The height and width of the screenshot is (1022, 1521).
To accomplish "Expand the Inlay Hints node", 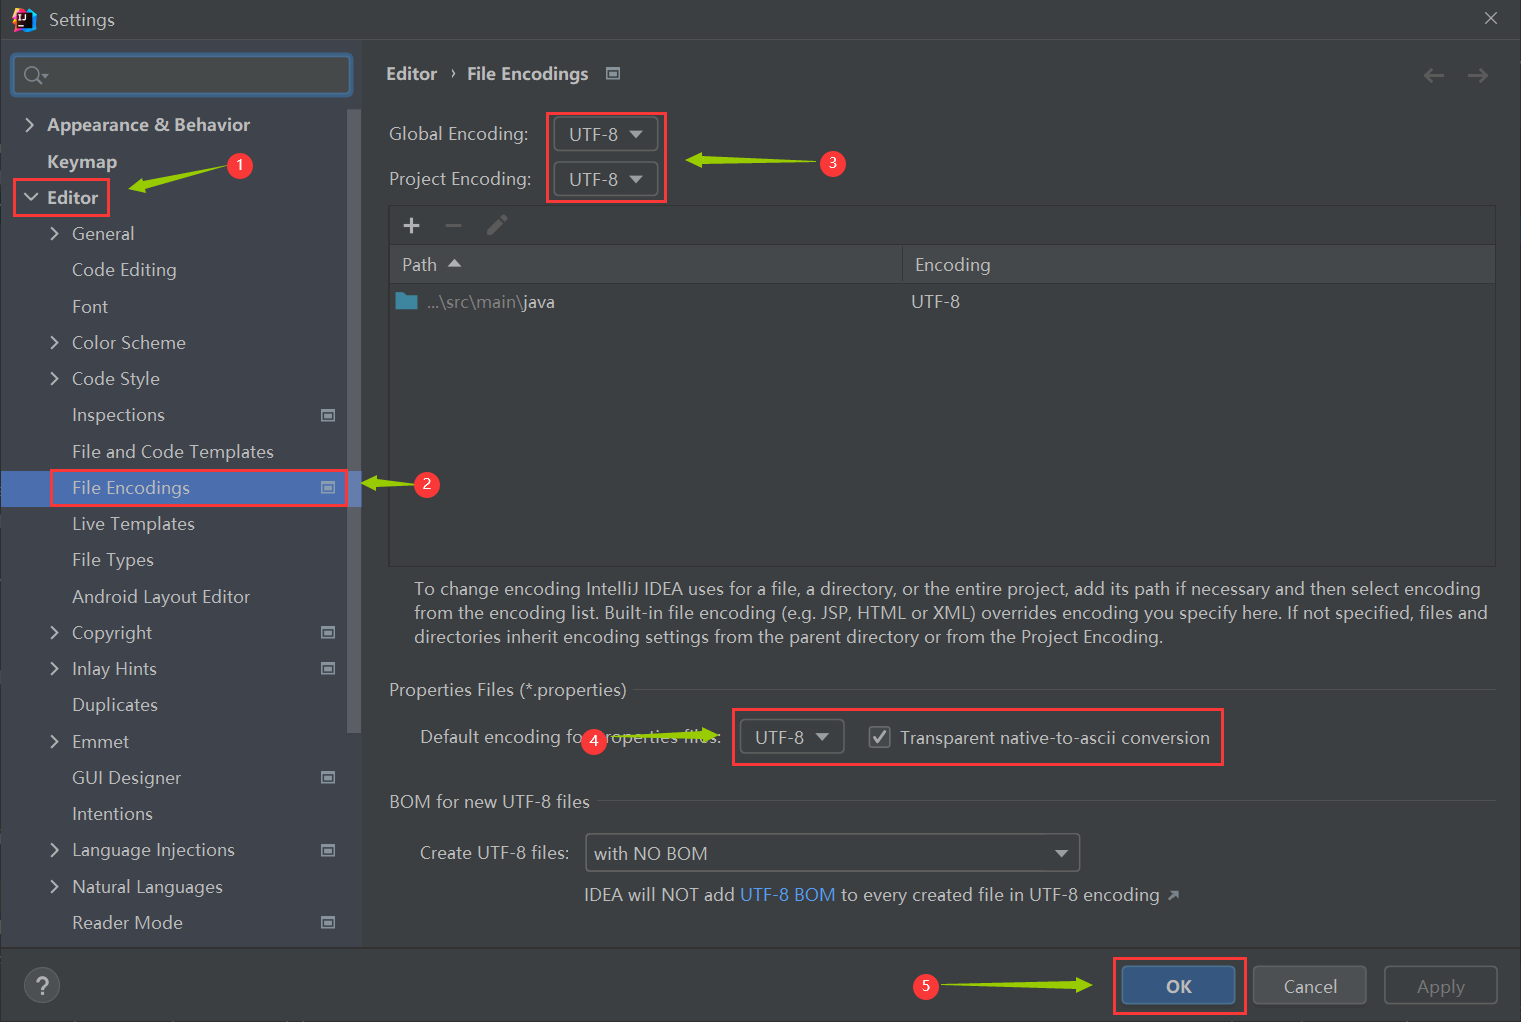I will 55,669.
